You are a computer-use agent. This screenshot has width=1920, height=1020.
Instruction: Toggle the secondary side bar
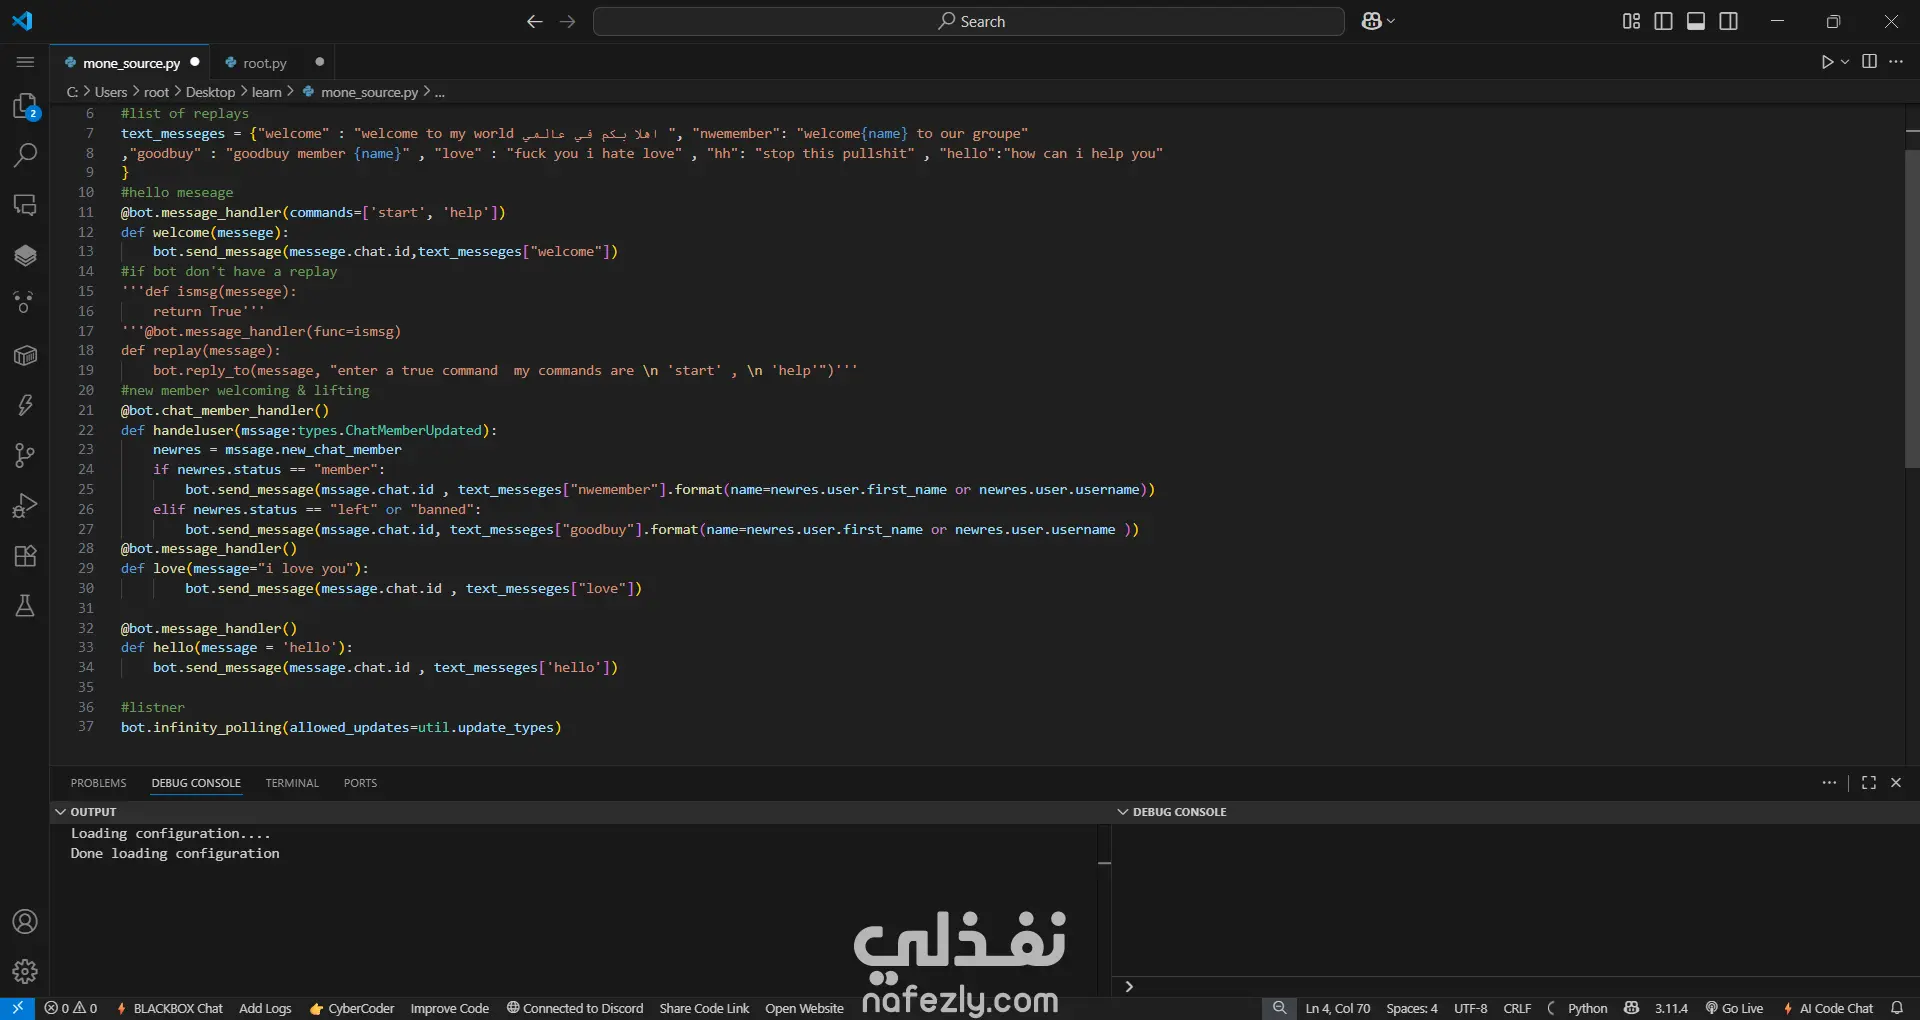(x=1728, y=21)
